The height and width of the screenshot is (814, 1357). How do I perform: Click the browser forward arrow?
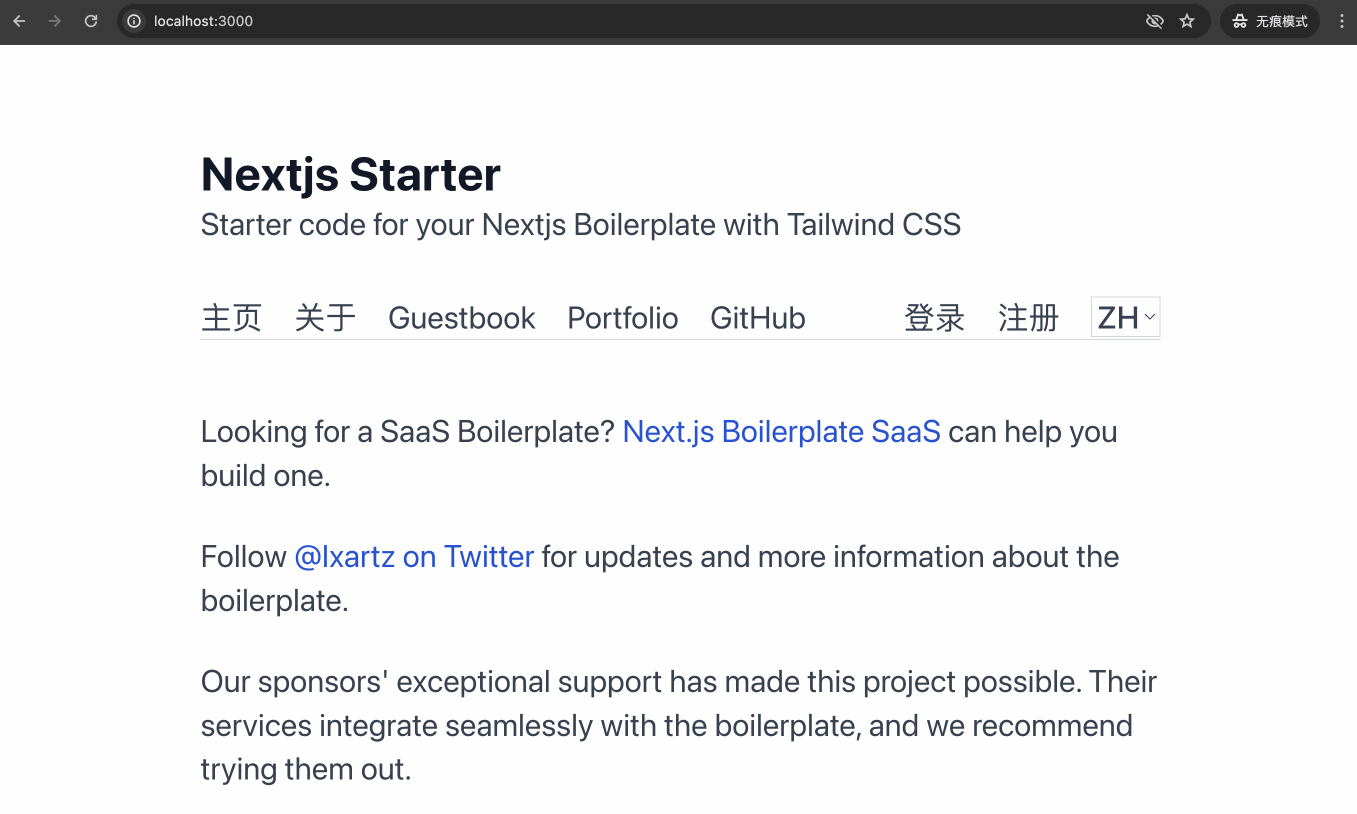(55, 21)
